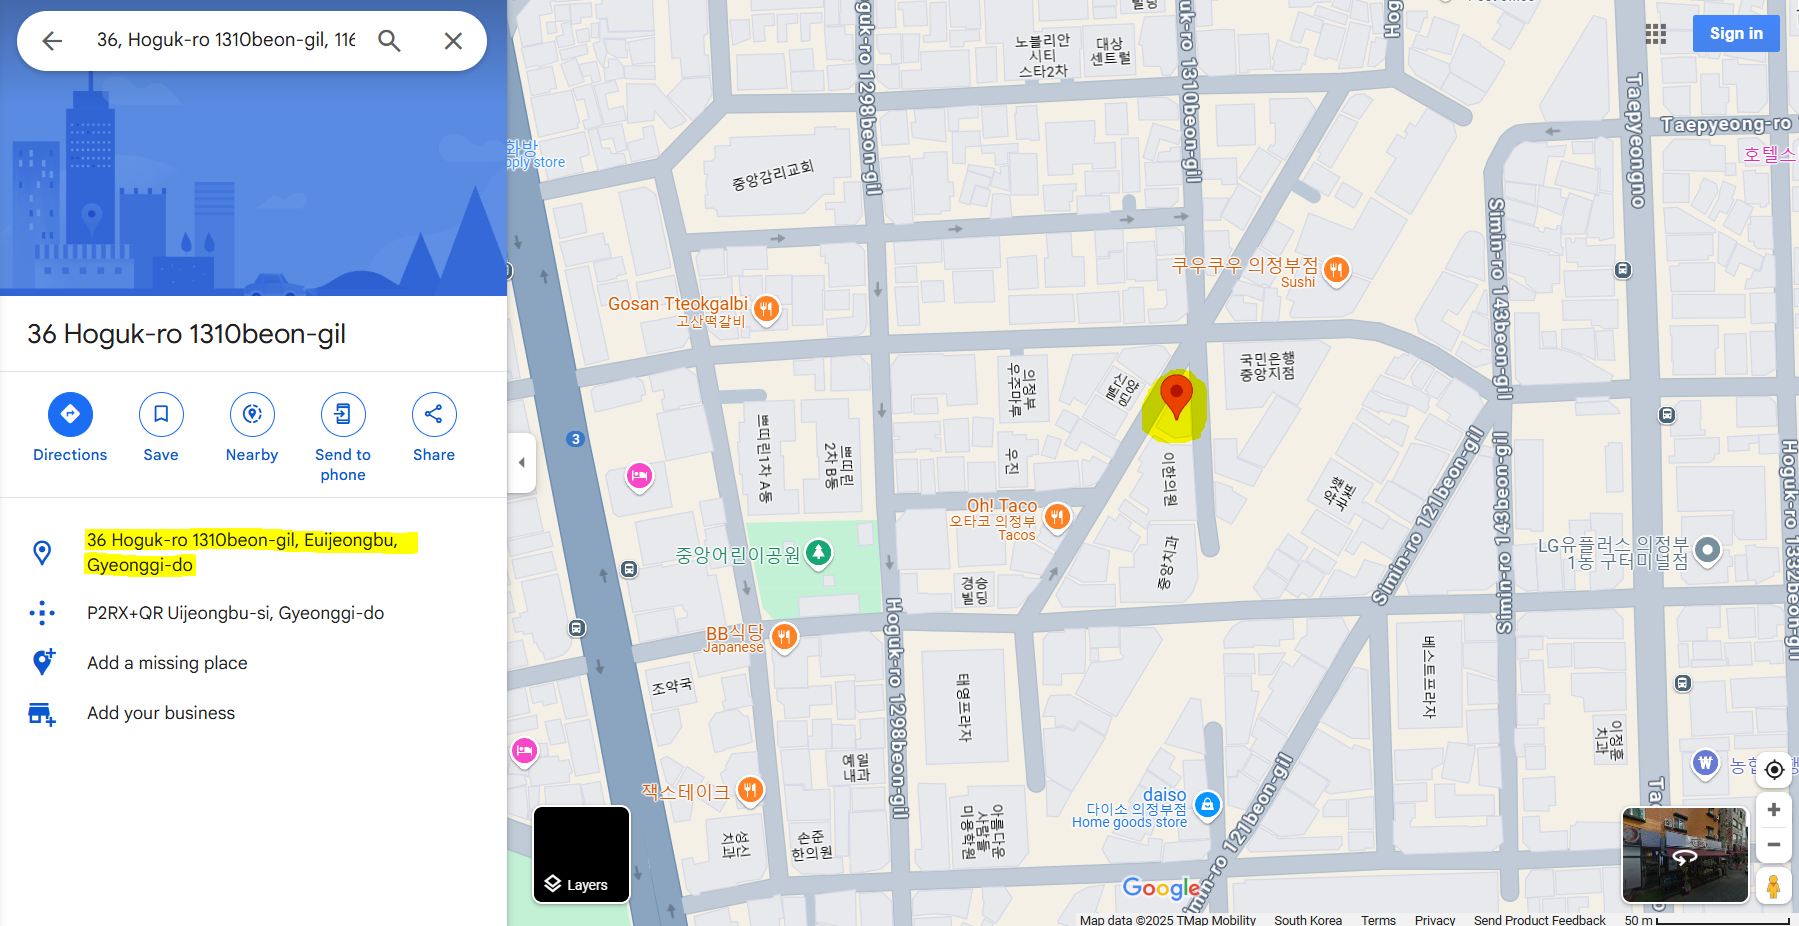This screenshot has height=926, width=1799.
Task: Open the LG유플러스 store marker
Action: [1708, 549]
